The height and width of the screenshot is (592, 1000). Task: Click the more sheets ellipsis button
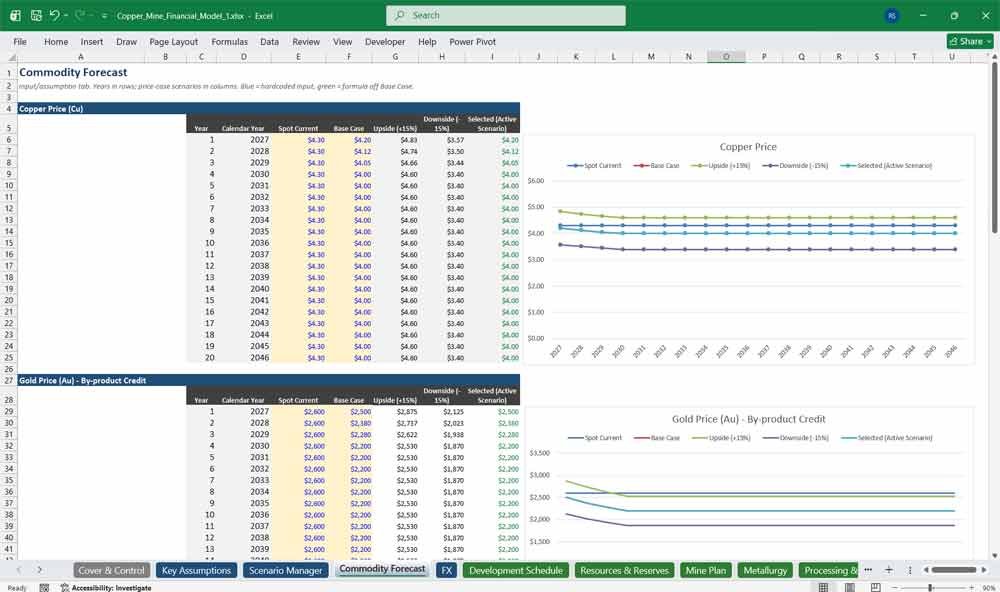pyautogui.click(x=868, y=570)
